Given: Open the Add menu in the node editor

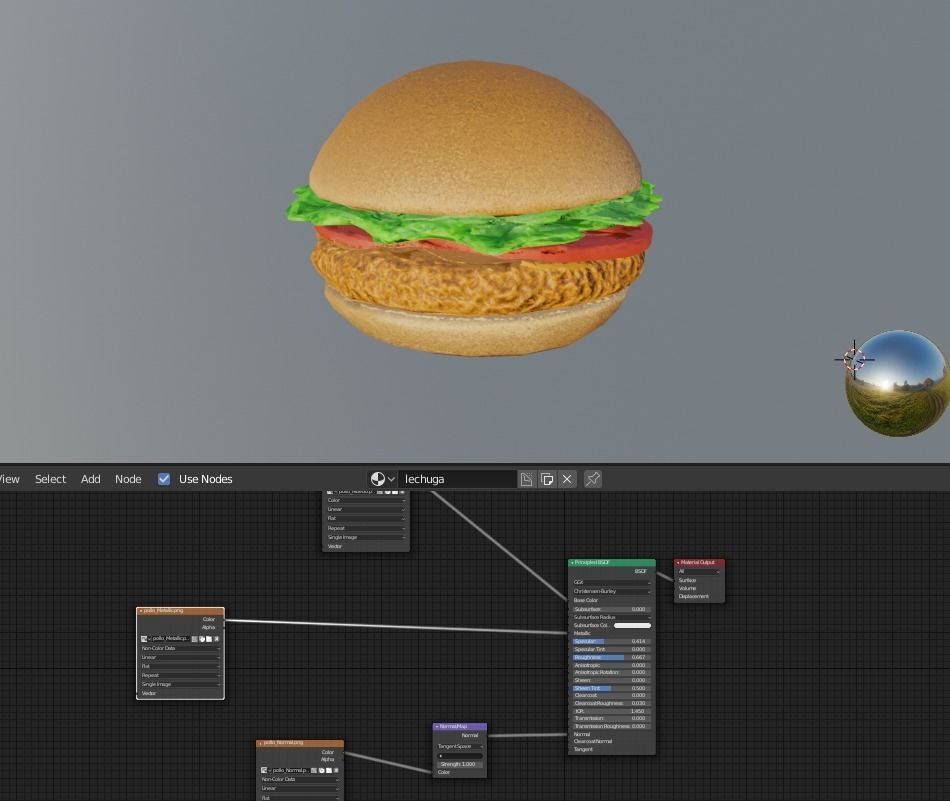Looking at the screenshot, I should [90, 479].
